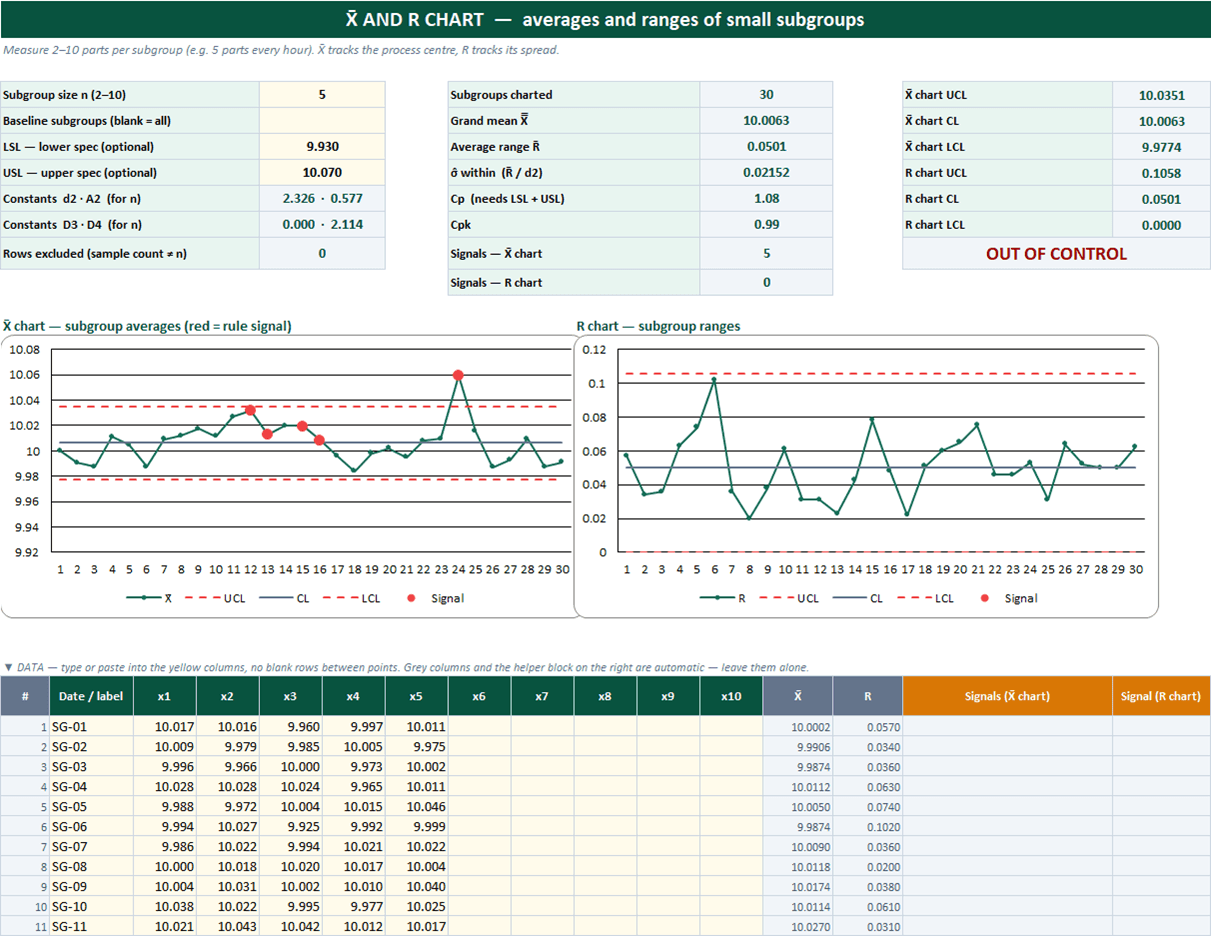The height and width of the screenshot is (936, 1211).
Task: Click the D3 · D4 constants value cell
Action: (322, 225)
